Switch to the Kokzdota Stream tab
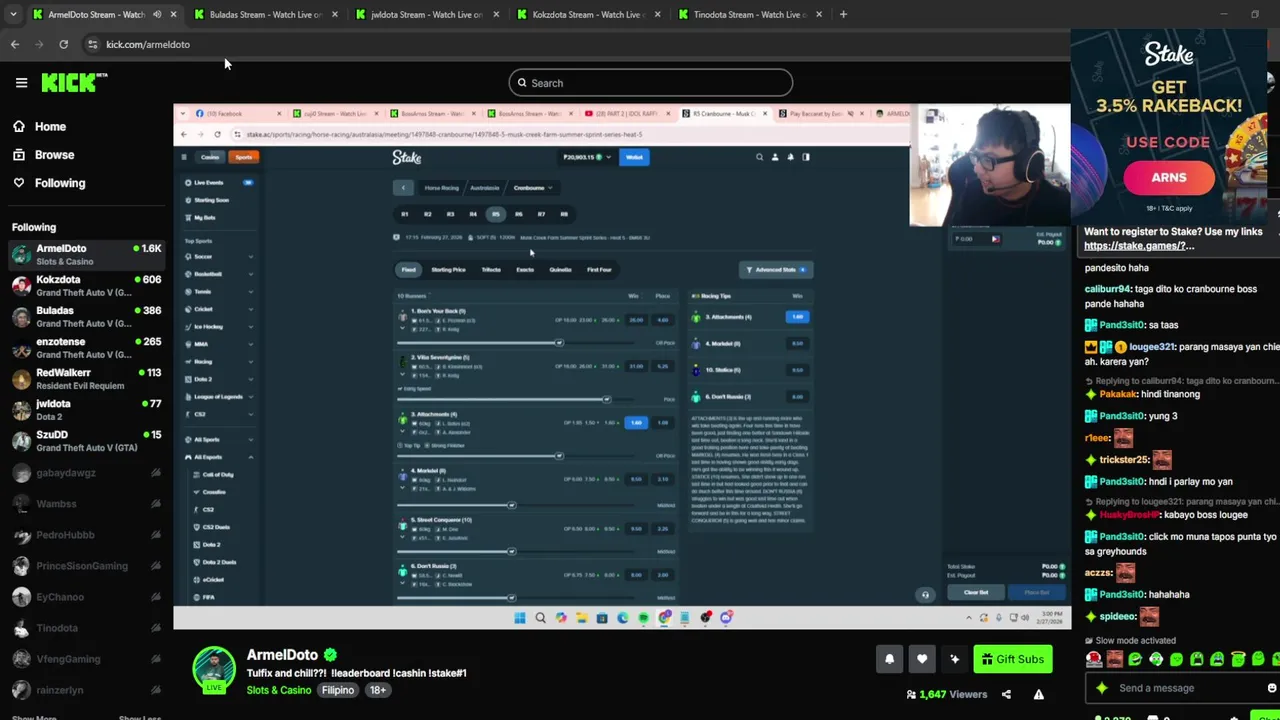Screen dimensions: 1280x720 587,14
